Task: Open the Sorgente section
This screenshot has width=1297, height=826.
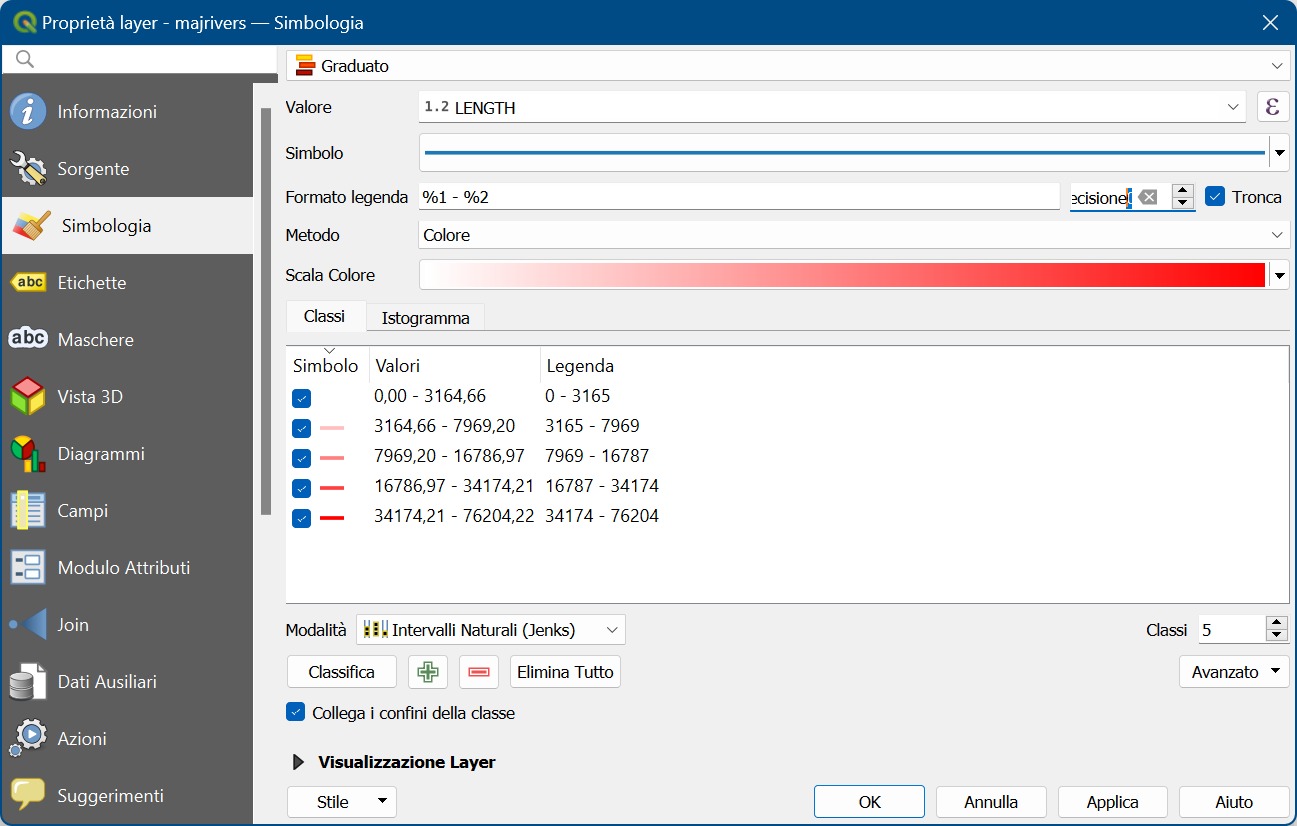Action: coord(126,169)
